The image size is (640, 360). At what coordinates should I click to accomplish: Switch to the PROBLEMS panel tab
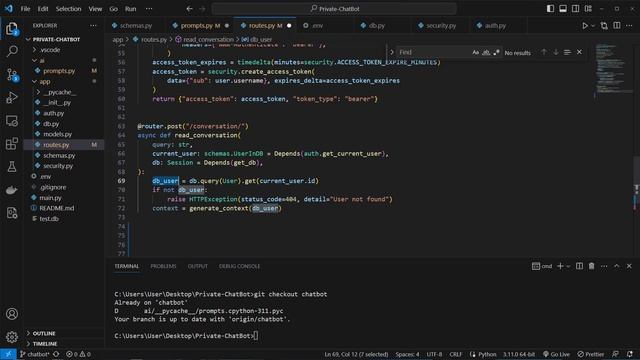[163, 266]
